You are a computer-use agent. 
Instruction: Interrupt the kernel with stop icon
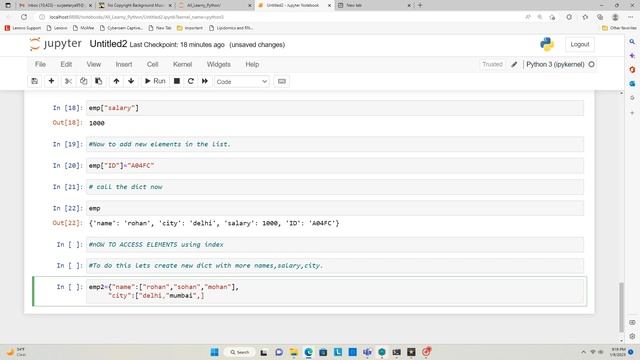coord(177,81)
